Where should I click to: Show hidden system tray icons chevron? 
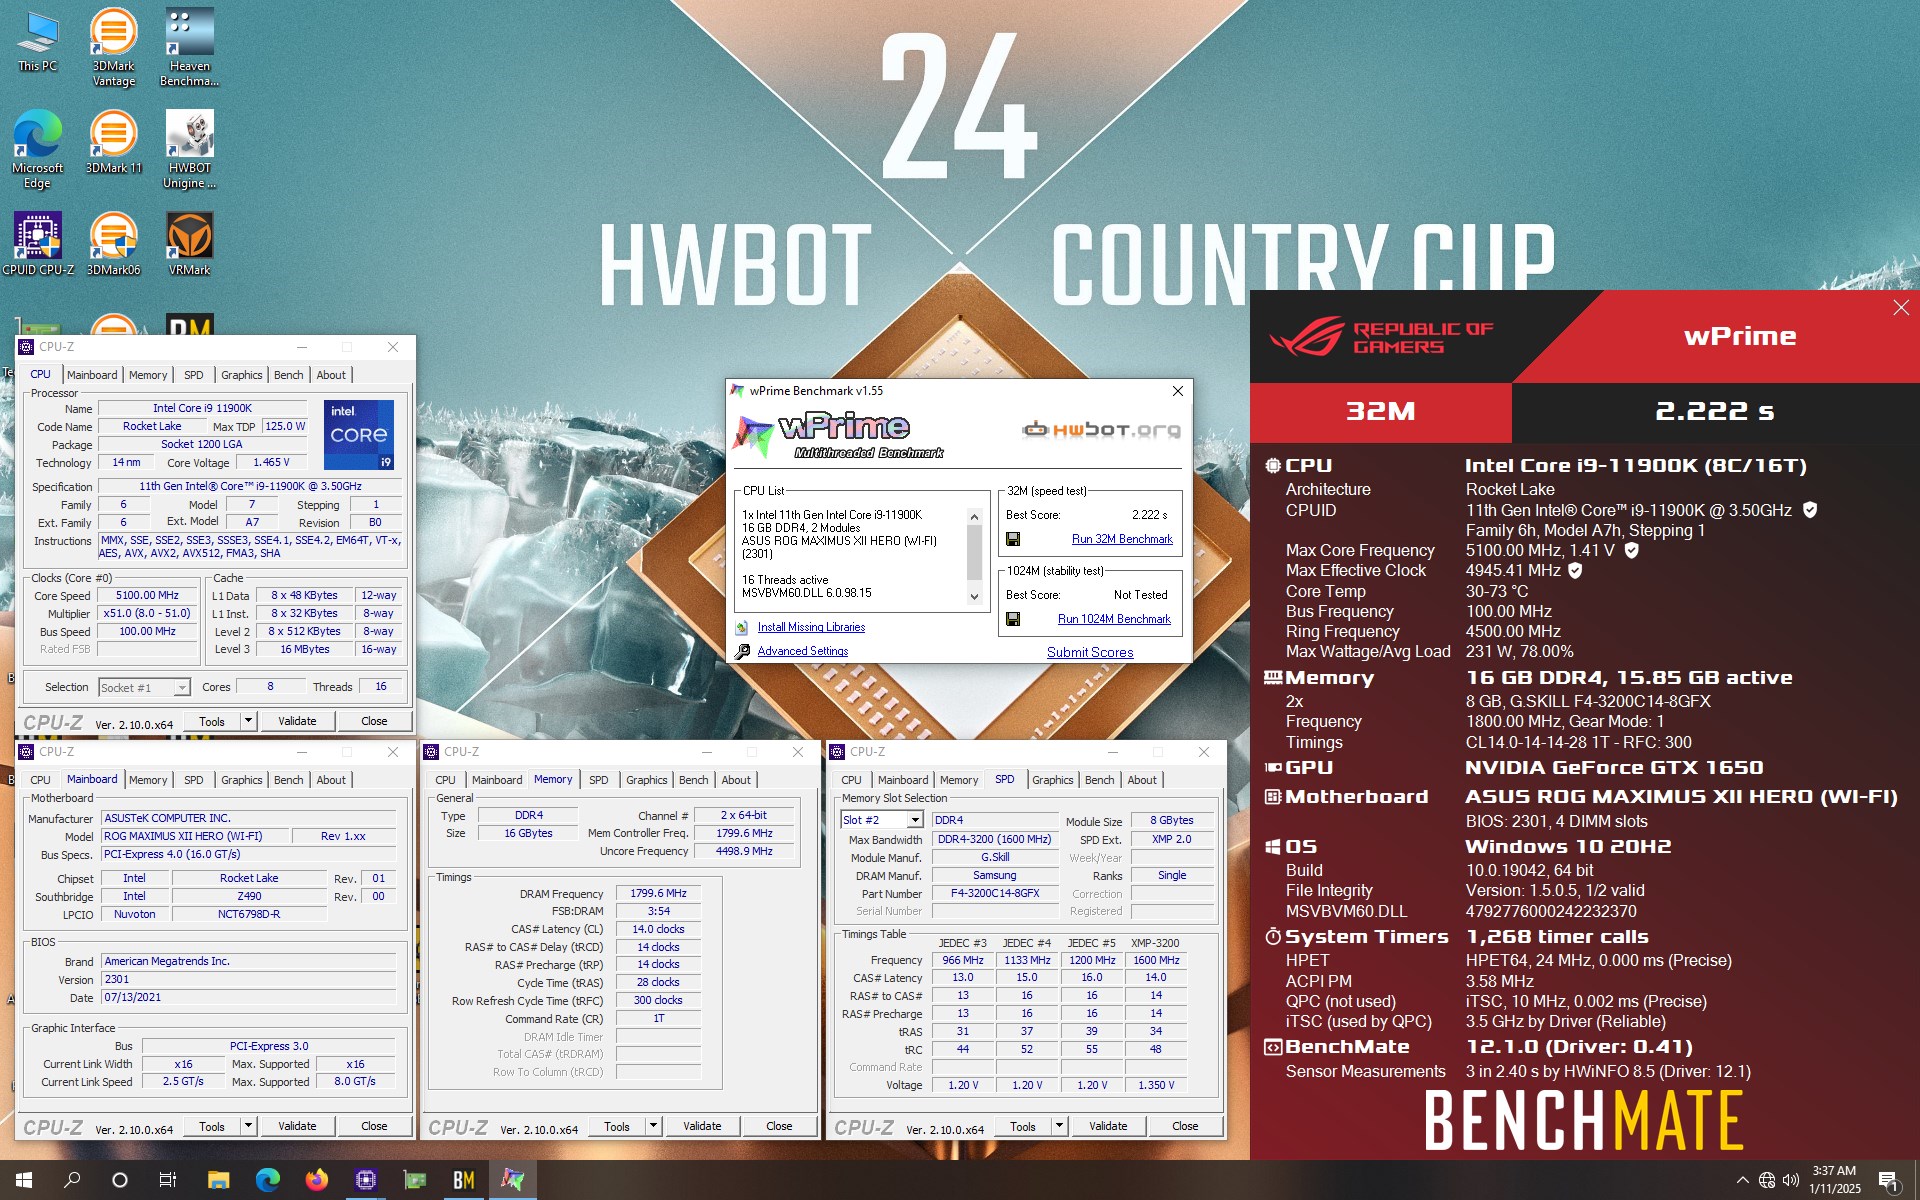(1743, 1180)
